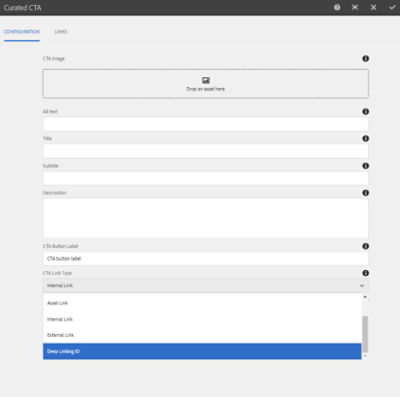400x397 pixels.
Task: Click the image icon in the asset dropzone
Action: click(x=206, y=80)
